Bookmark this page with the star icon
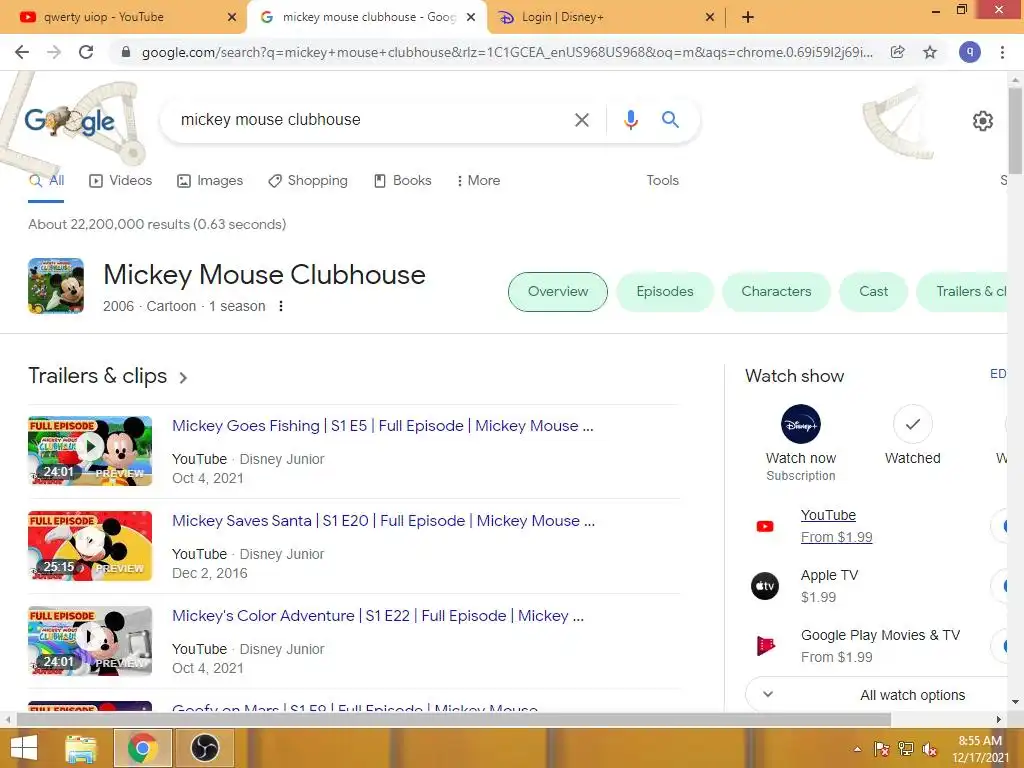This screenshot has width=1024, height=768. coord(930,52)
